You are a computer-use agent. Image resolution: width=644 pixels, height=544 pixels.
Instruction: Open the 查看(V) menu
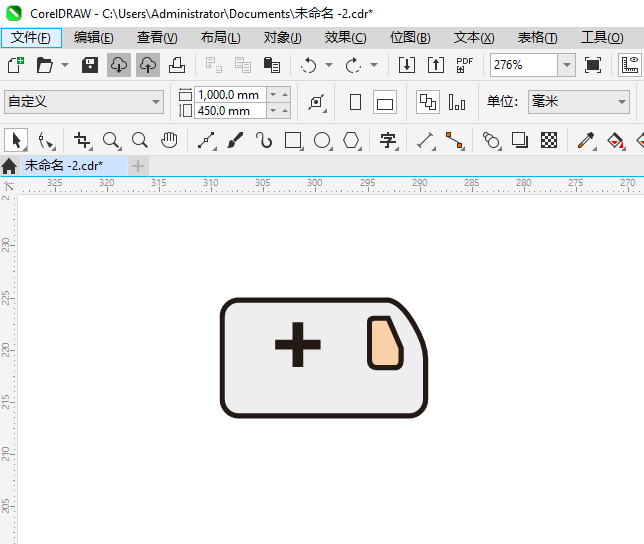pos(157,38)
